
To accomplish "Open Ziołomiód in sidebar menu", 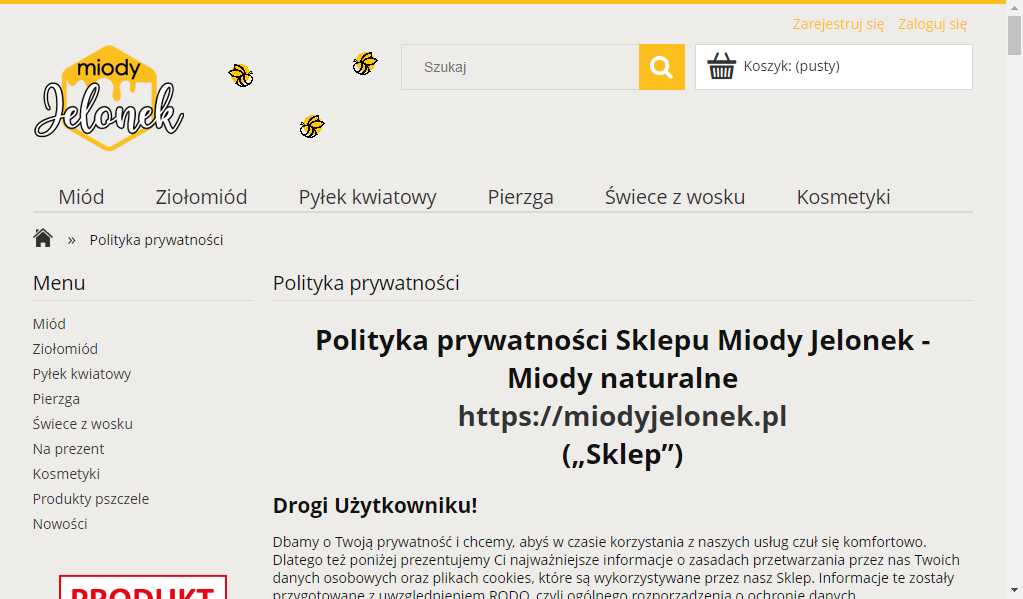I will point(65,348).
